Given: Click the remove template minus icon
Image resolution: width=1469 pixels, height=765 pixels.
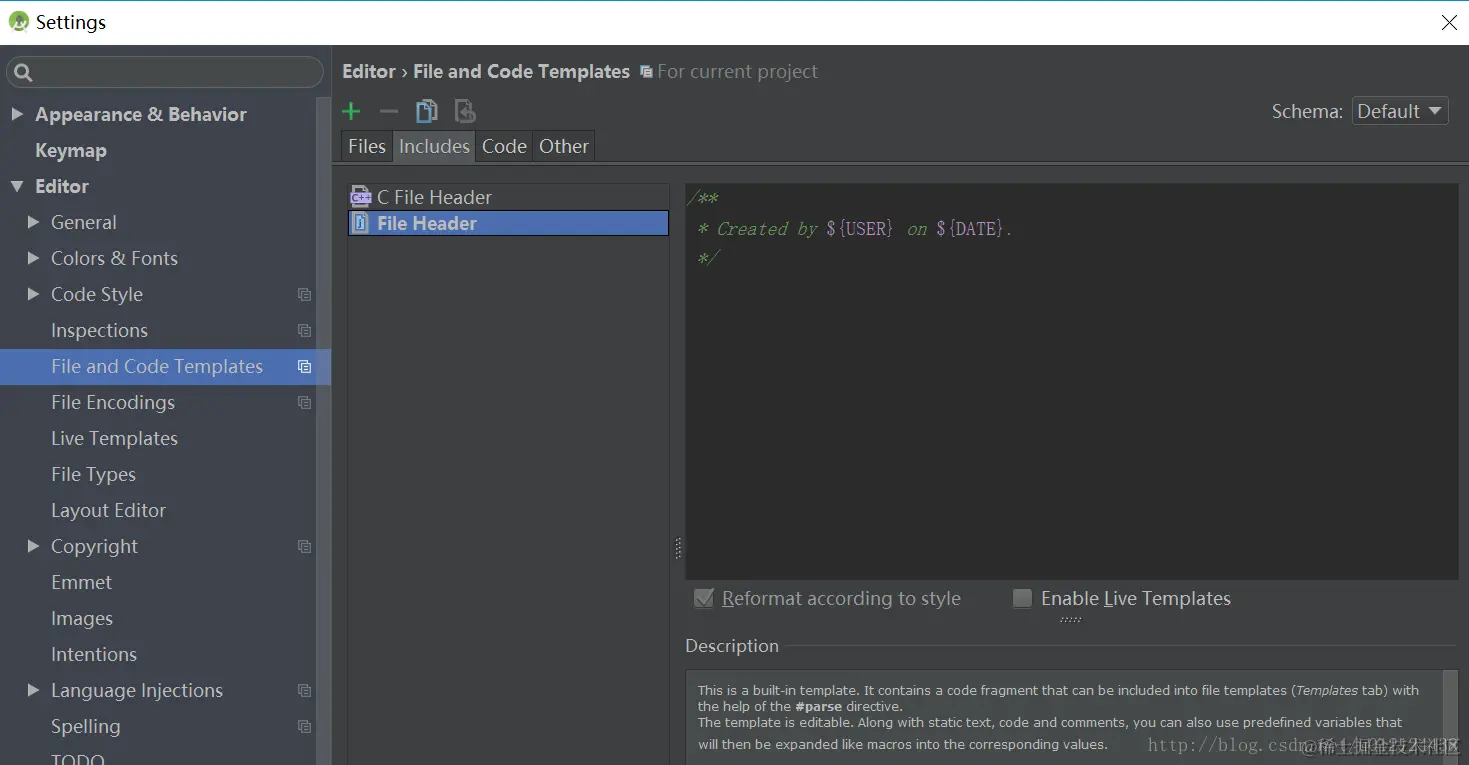Looking at the screenshot, I should (389, 111).
